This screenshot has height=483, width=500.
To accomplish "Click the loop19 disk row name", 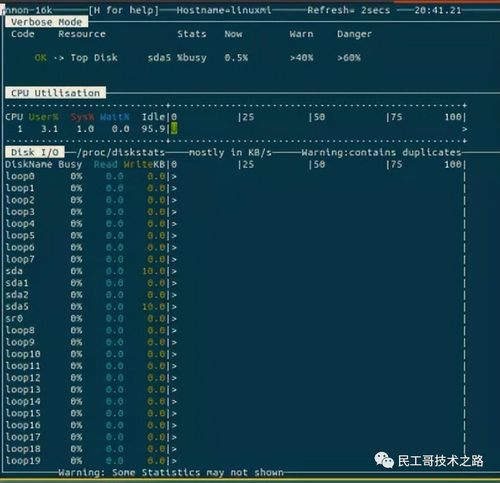I will [x=23, y=461].
